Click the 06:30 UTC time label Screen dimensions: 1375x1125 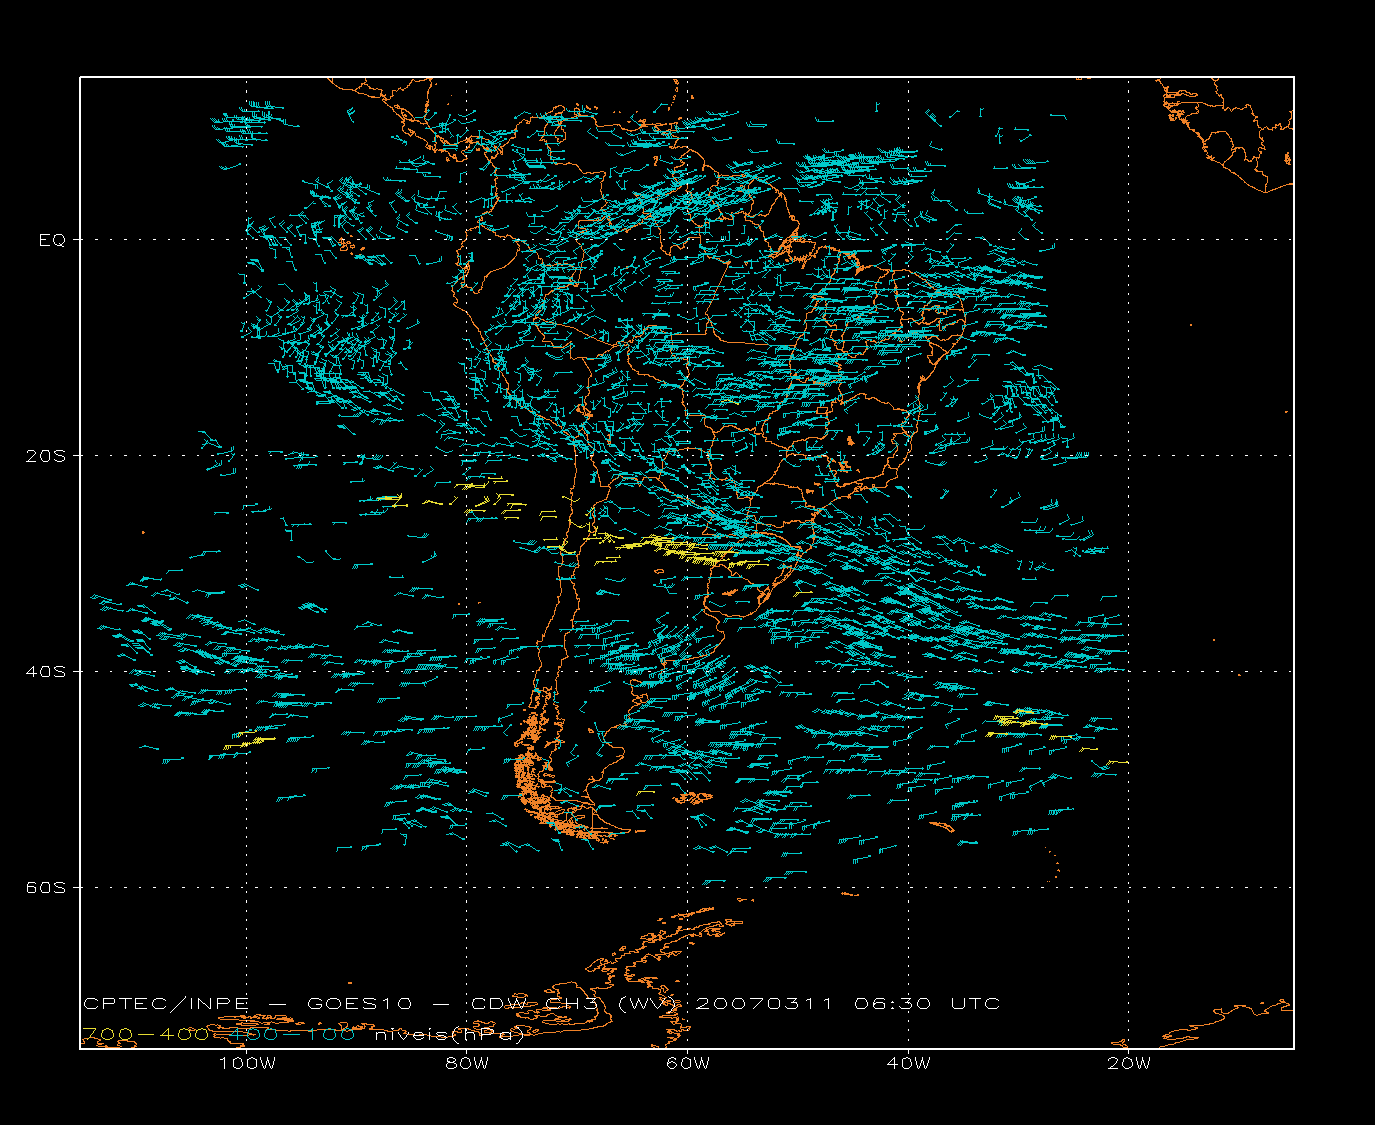click(927, 1004)
